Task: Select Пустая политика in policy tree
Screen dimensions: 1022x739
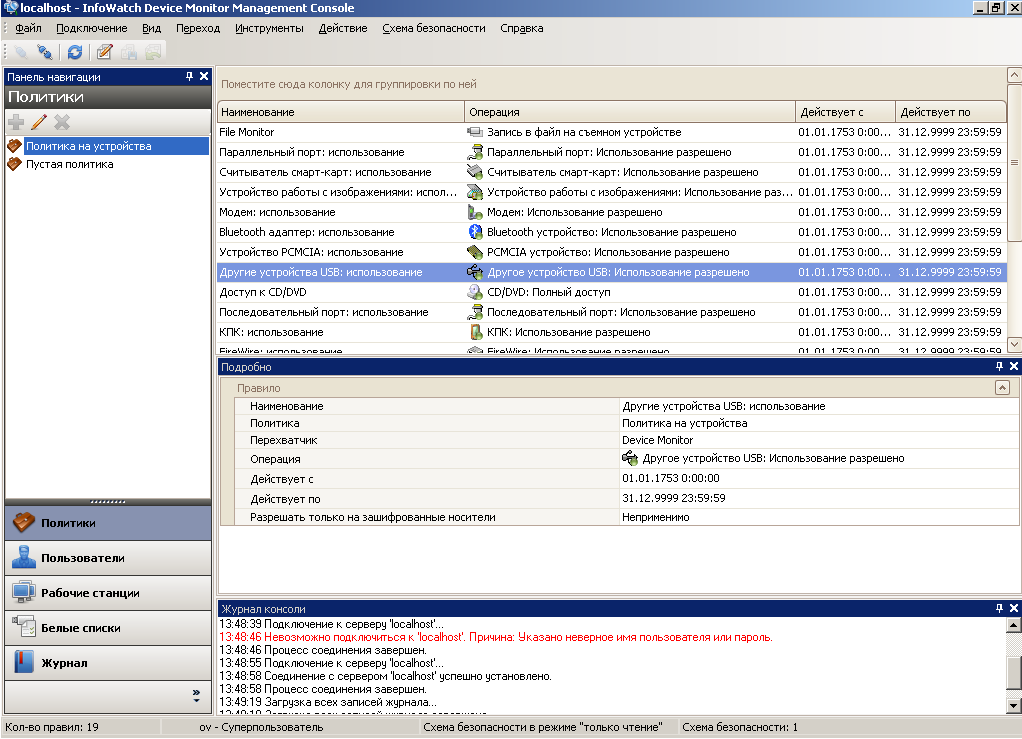Action: [69, 164]
